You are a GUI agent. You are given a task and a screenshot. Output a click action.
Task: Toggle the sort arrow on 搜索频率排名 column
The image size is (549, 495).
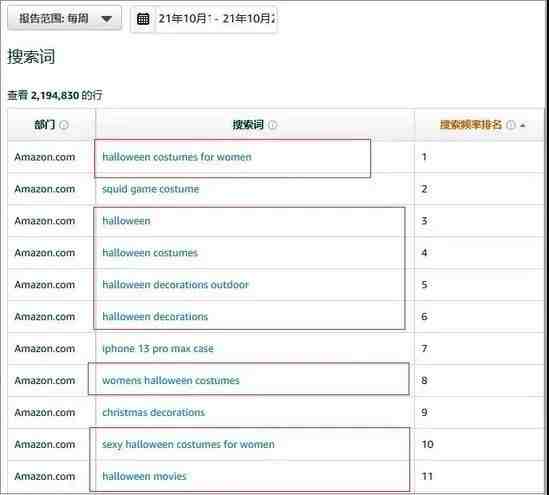(x=523, y=125)
